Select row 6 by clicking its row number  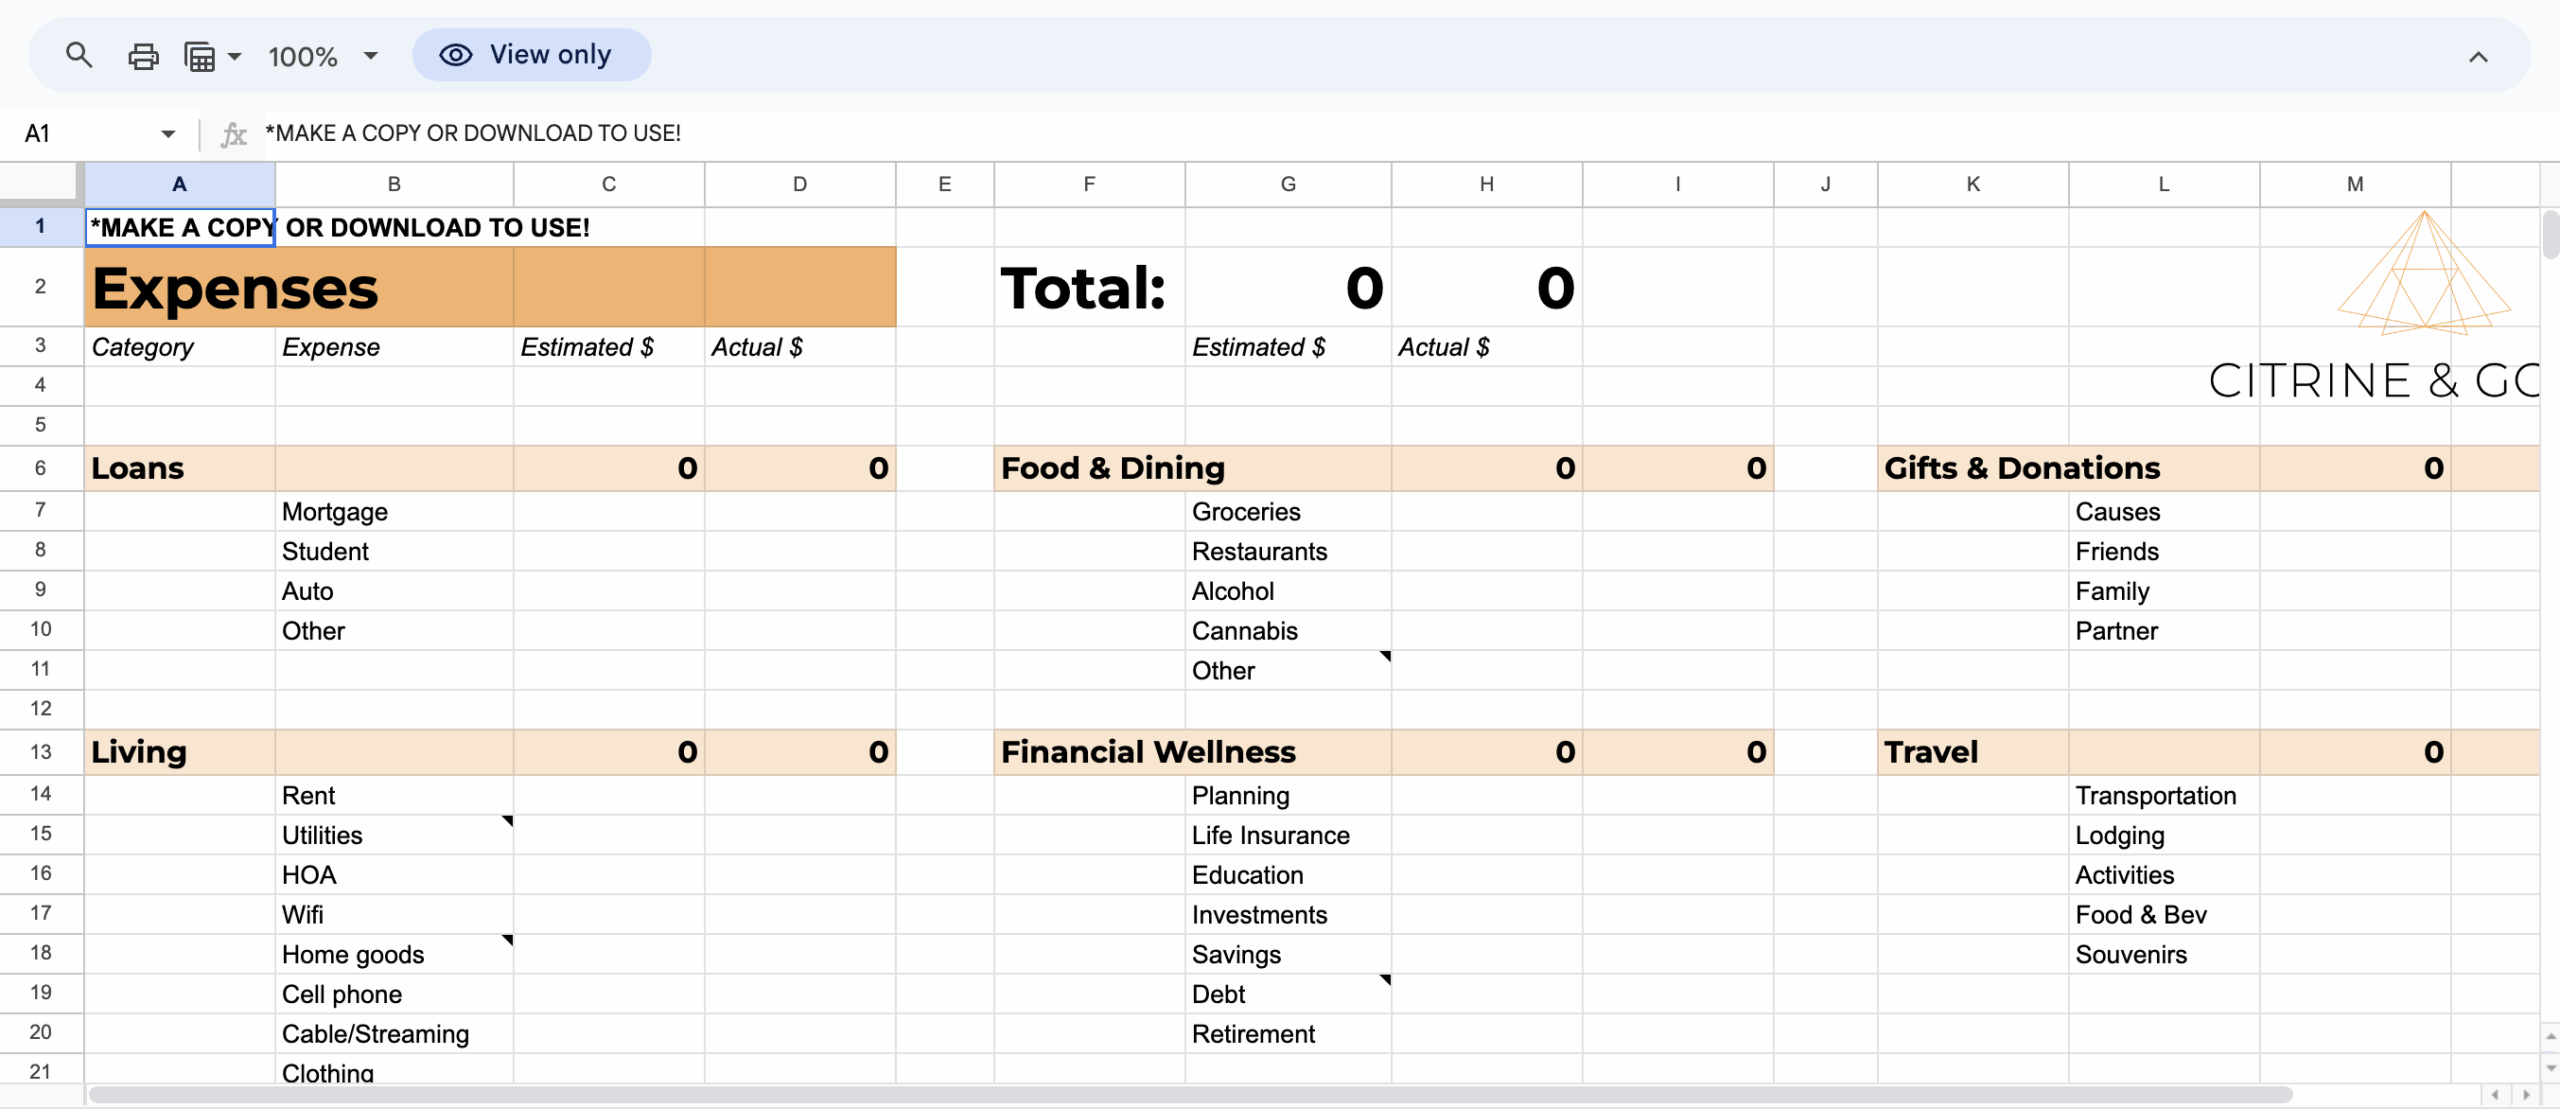click(x=40, y=467)
